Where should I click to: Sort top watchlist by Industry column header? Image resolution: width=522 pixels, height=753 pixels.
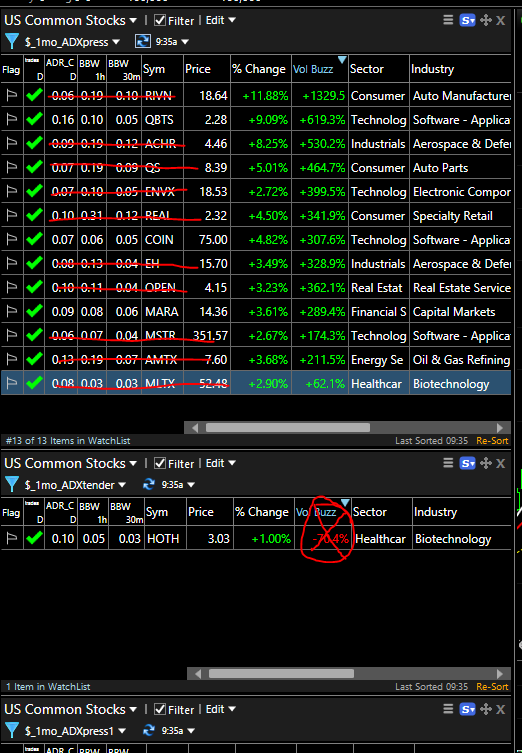pos(460,69)
